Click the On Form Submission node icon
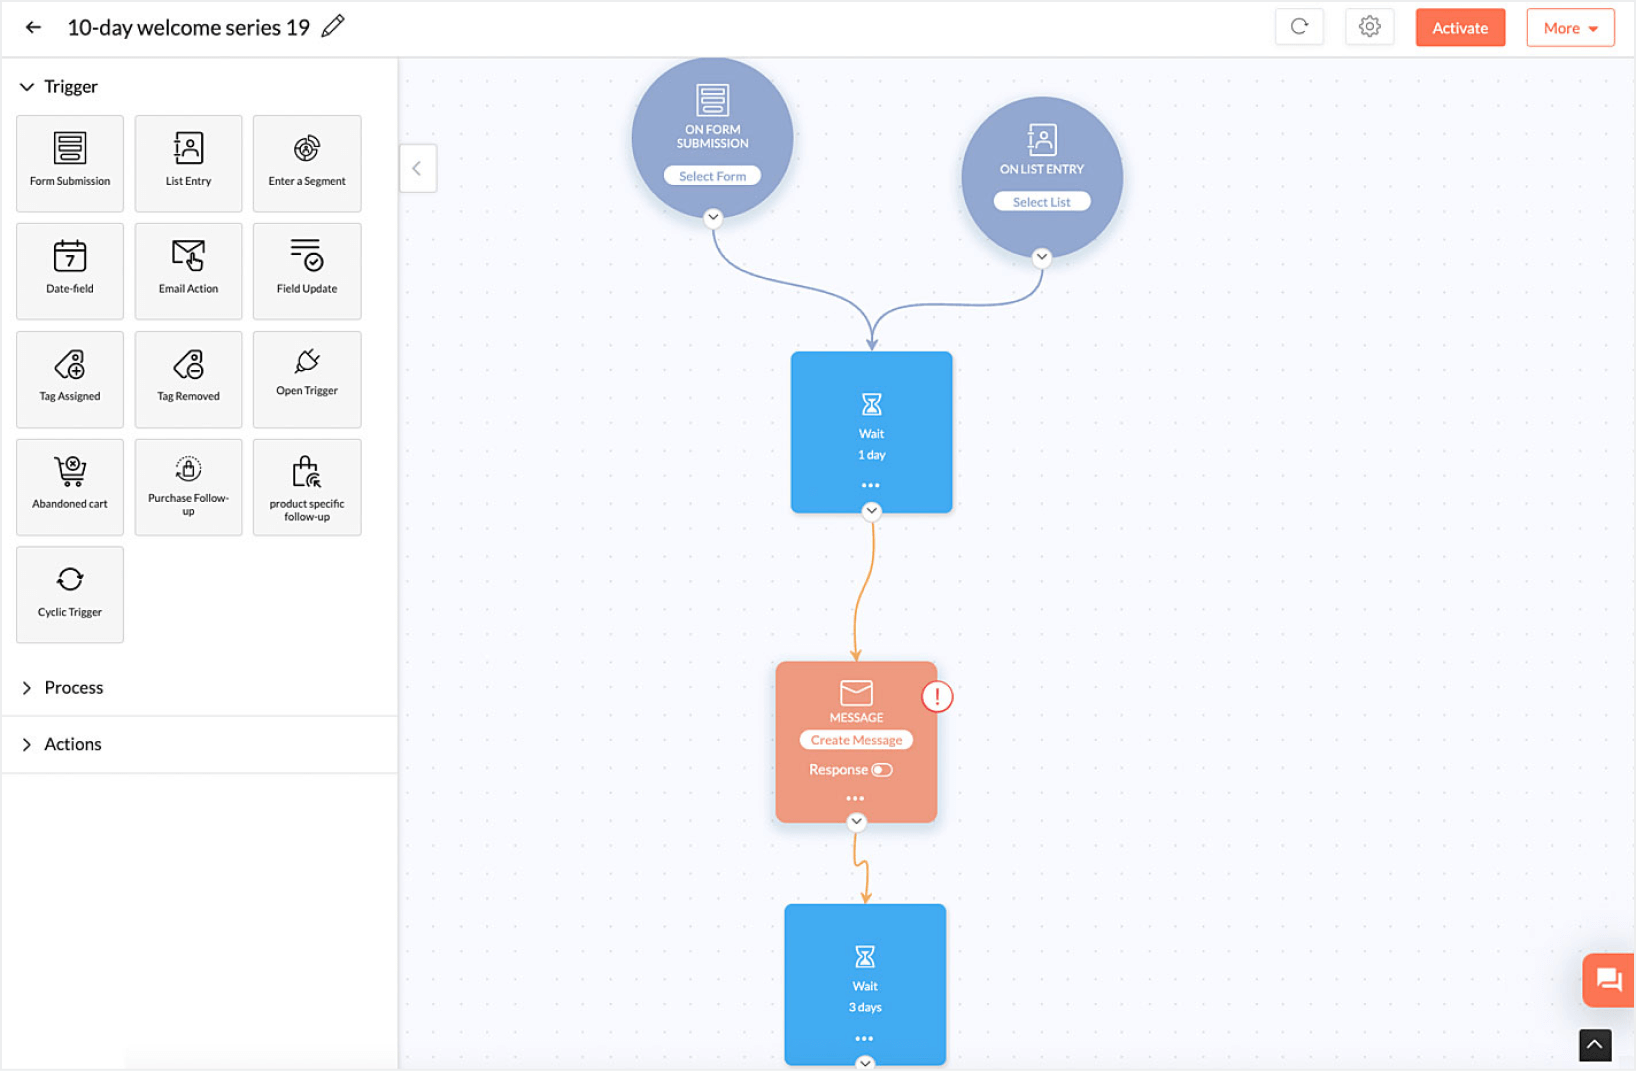Viewport: 1636px width, 1071px height. pos(713,100)
